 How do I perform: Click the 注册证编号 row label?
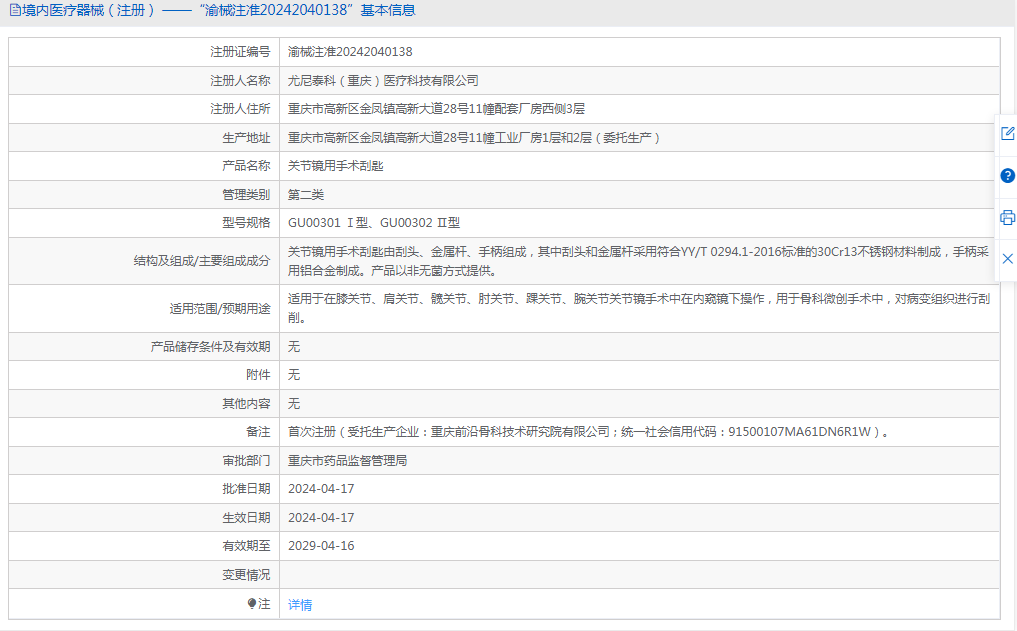click(x=240, y=52)
